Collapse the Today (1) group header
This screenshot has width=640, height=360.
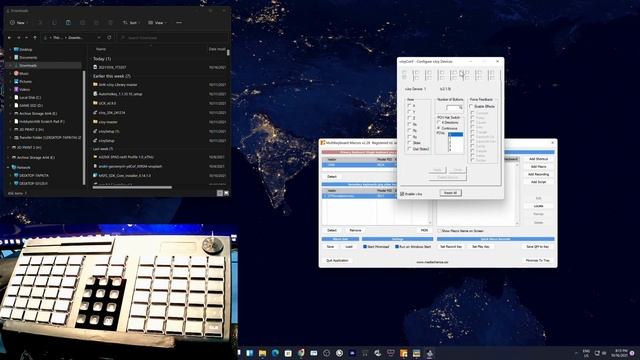(x=102, y=59)
